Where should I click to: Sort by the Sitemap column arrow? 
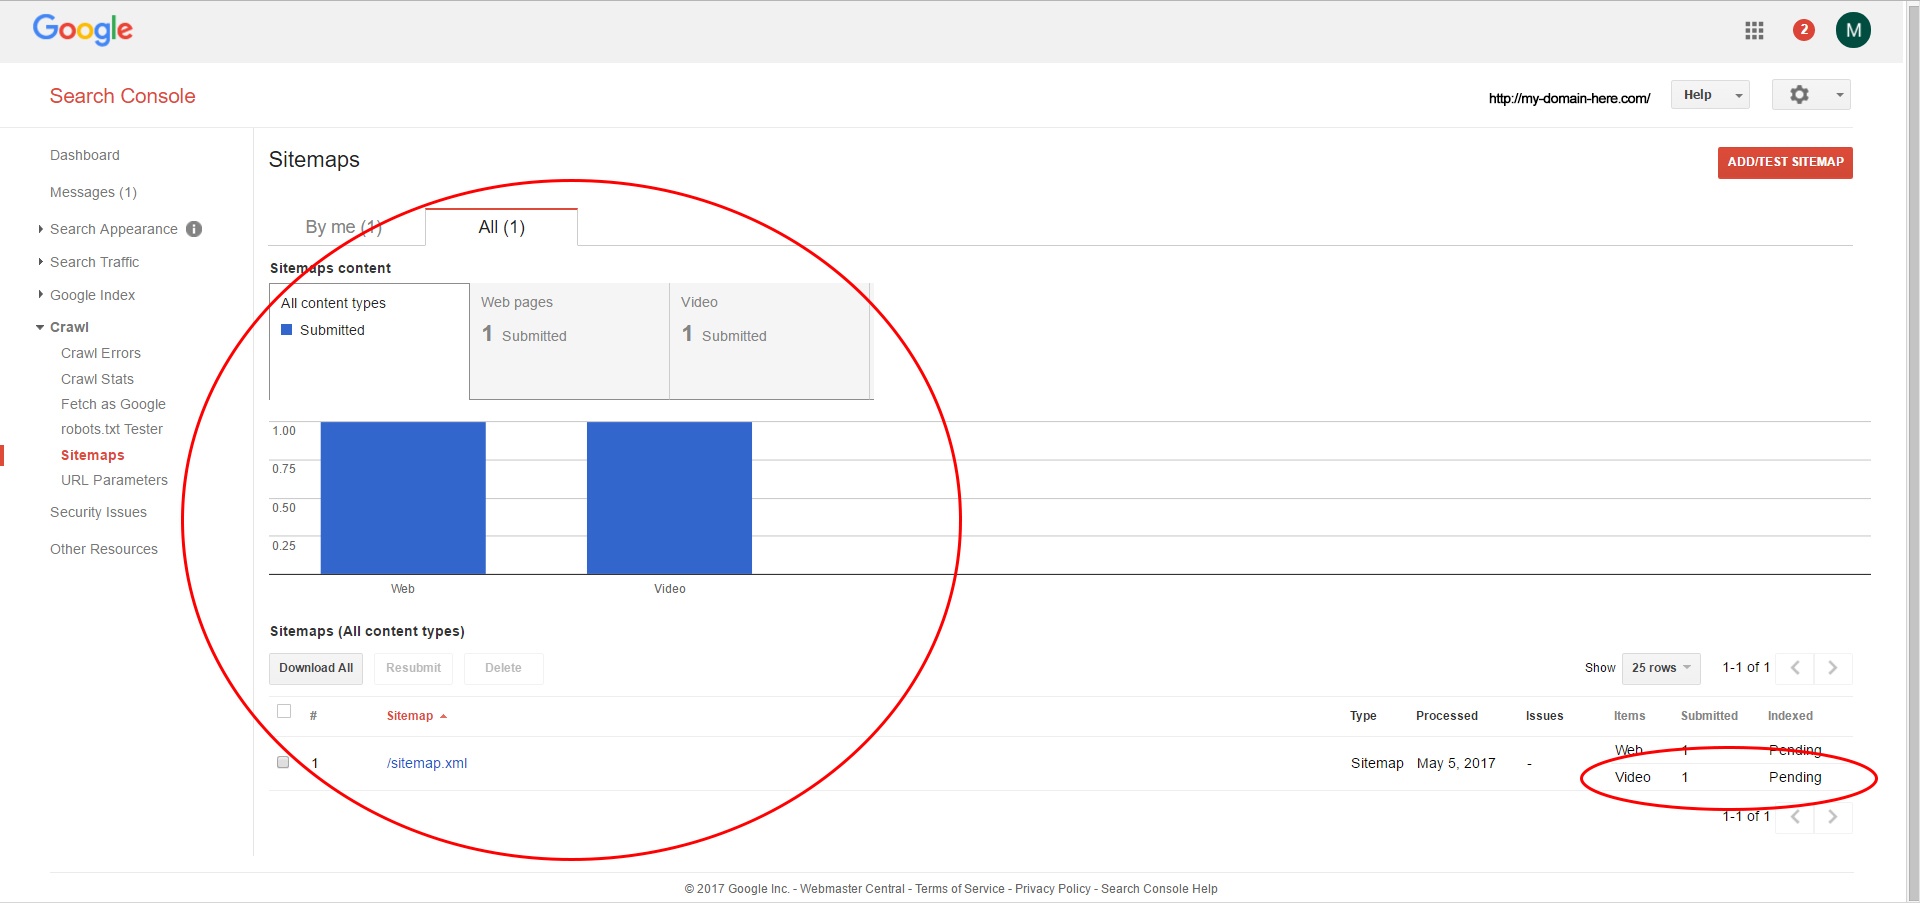coord(443,716)
